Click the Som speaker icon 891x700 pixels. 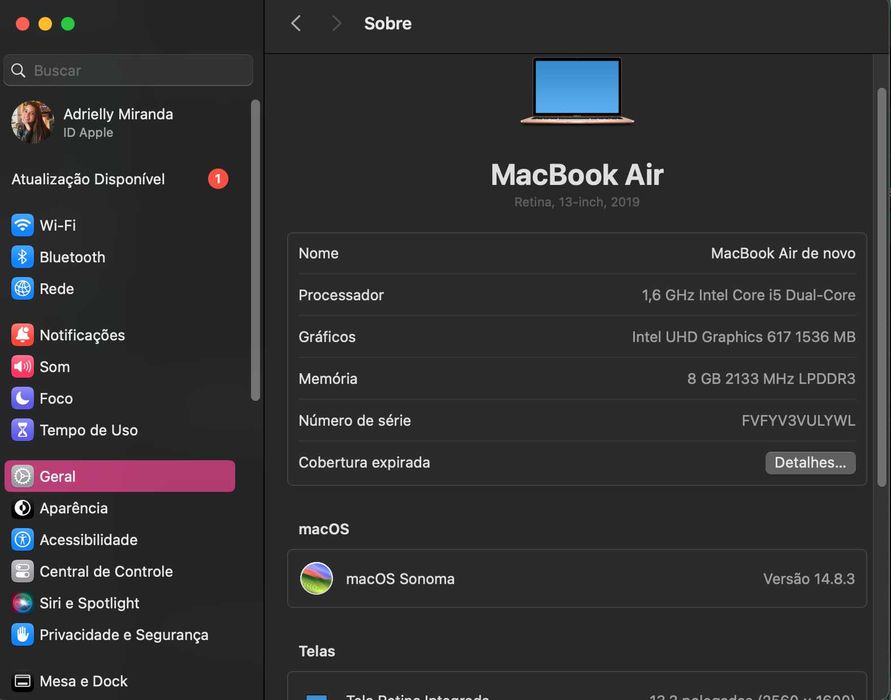tap(22, 367)
